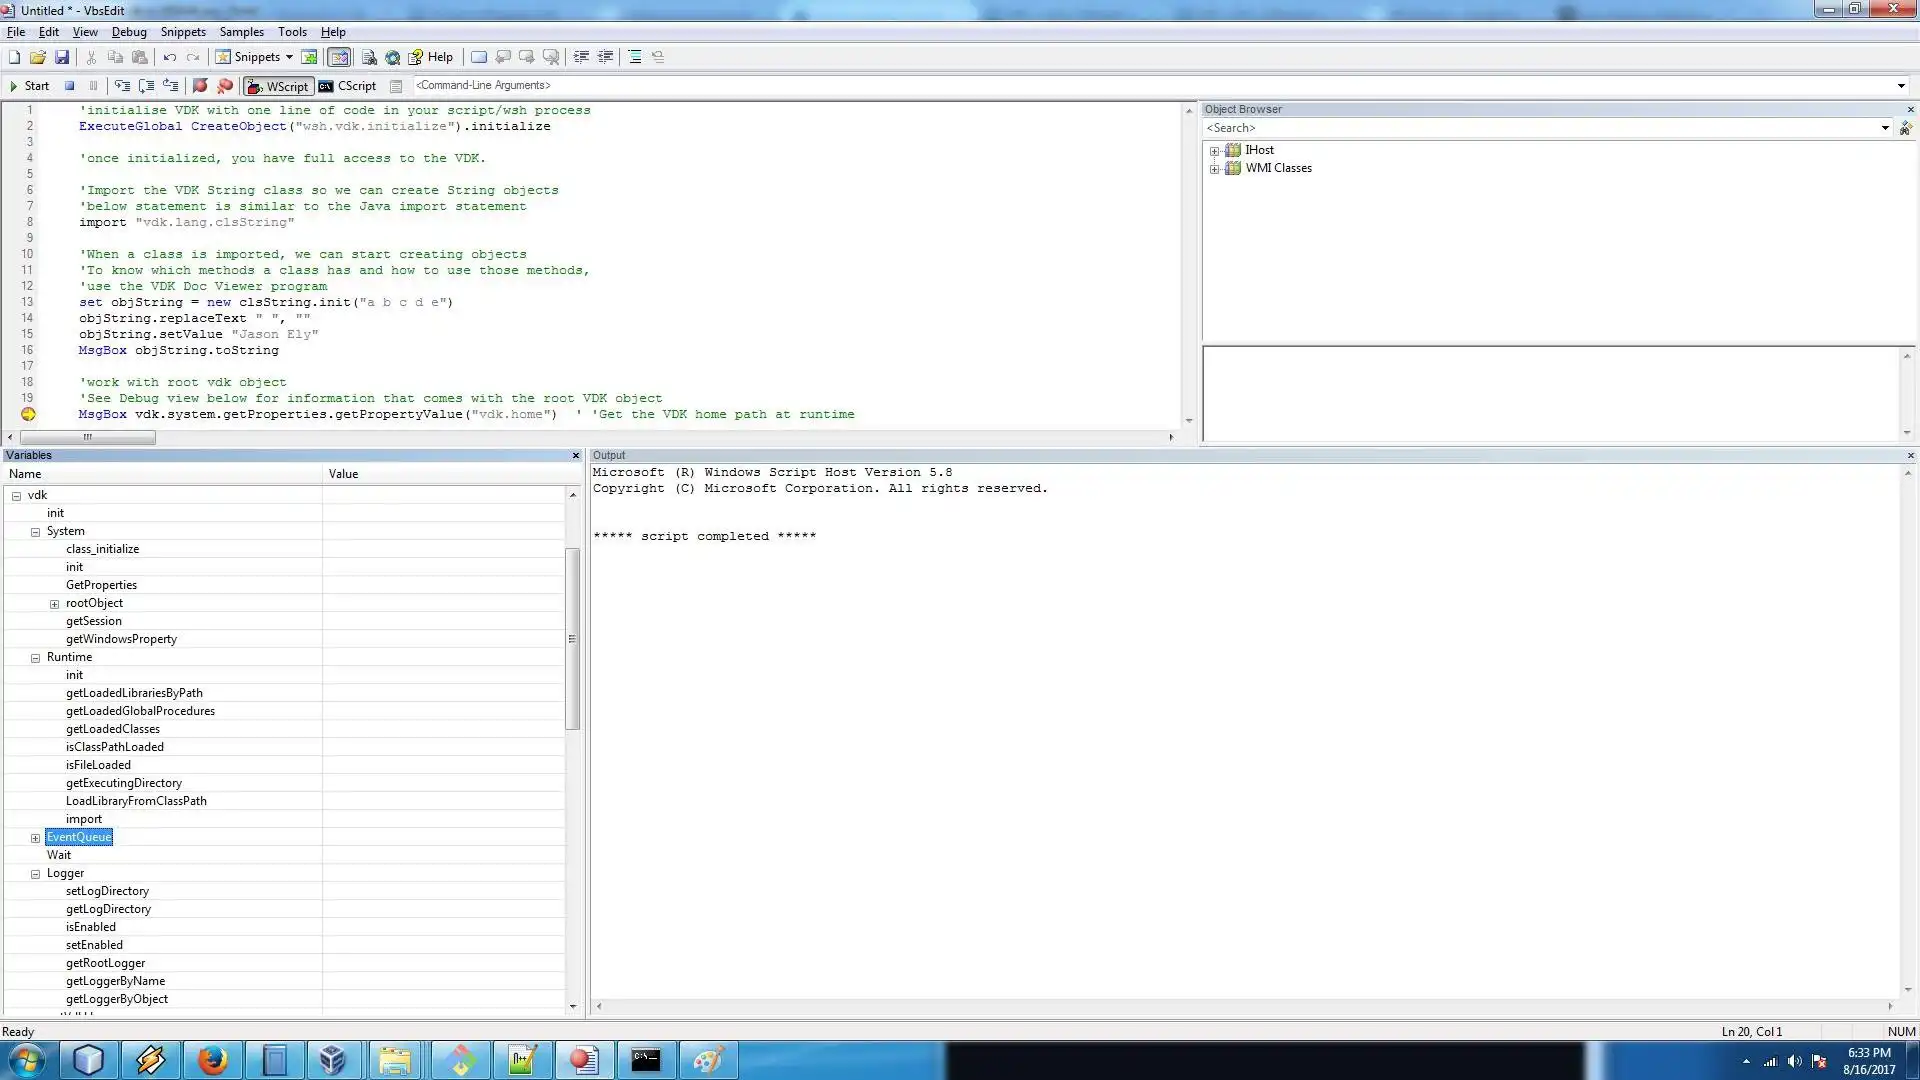Toggle breakpoint with red circle icon
Viewport: 1920px width, 1080px height.
coord(200,86)
